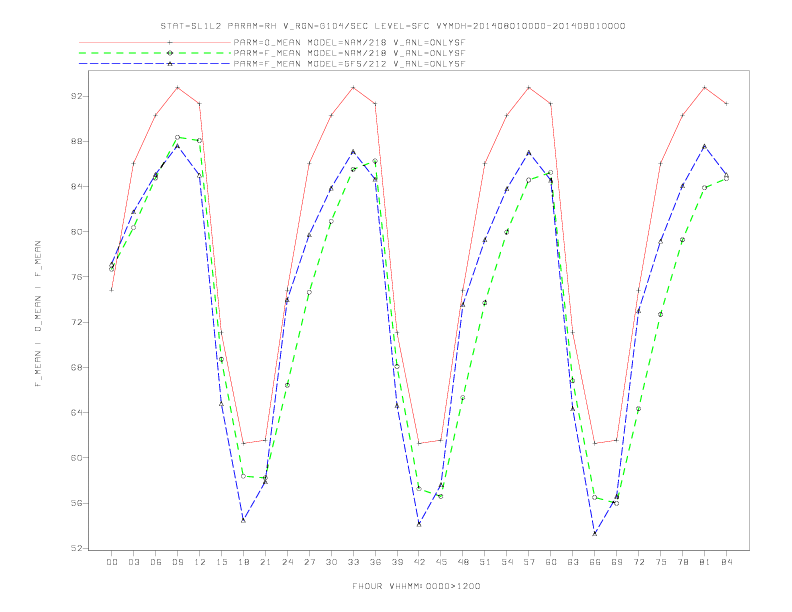Click blue GFS triangle data point at hour 42

click(x=419, y=524)
